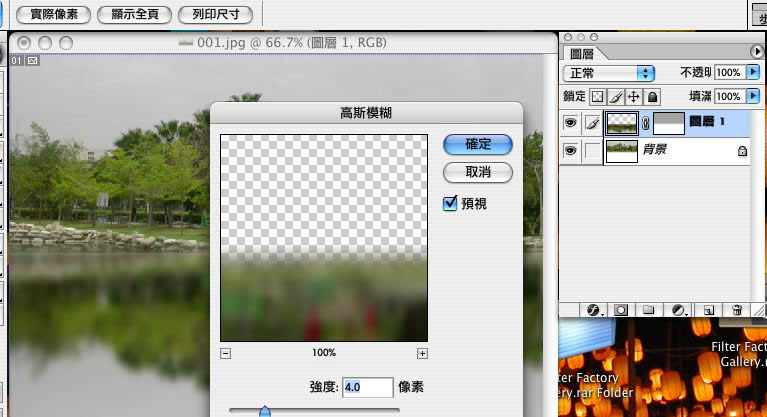Open the layer style icon at panel bottom
Viewport: 767px width, 417px height.
(x=594, y=310)
